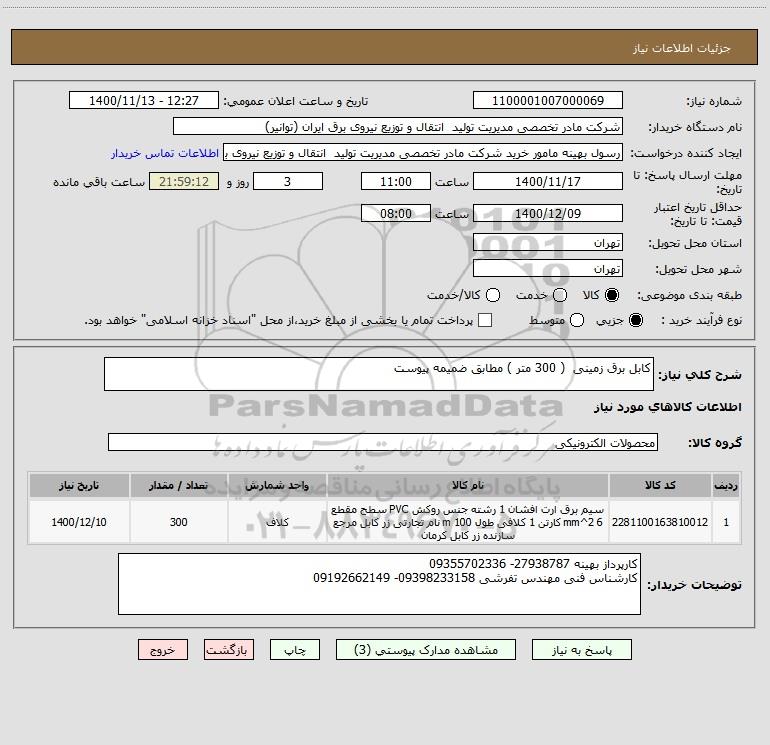This screenshot has height=745, width=770.
Task: Click the general description field کابل برق زمینی
Action: click(x=379, y=374)
